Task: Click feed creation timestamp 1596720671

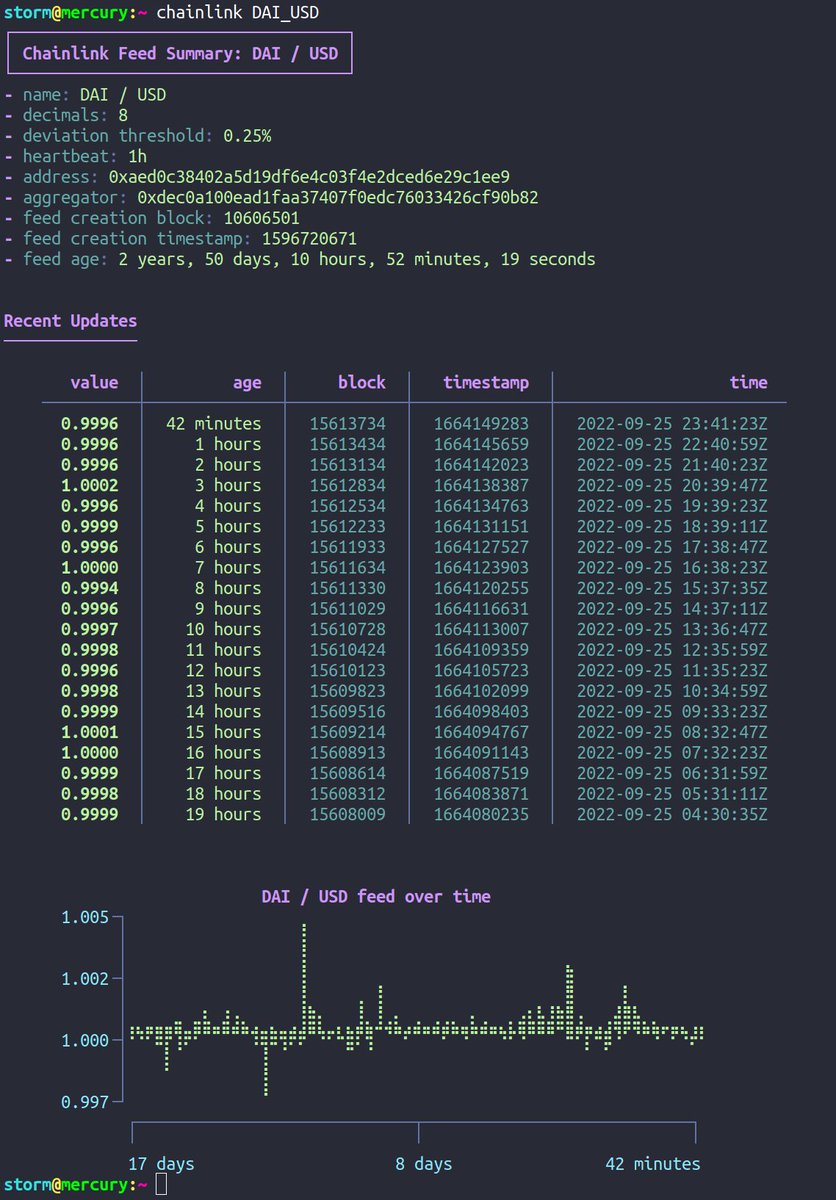Action: click(x=309, y=239)
